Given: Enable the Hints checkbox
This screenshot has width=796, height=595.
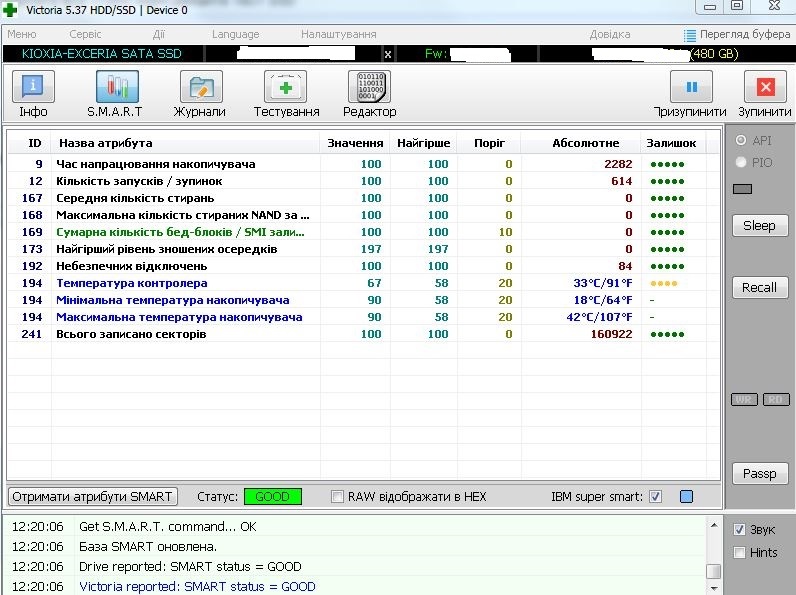Looking at the screenshot, I should [739, 552].
